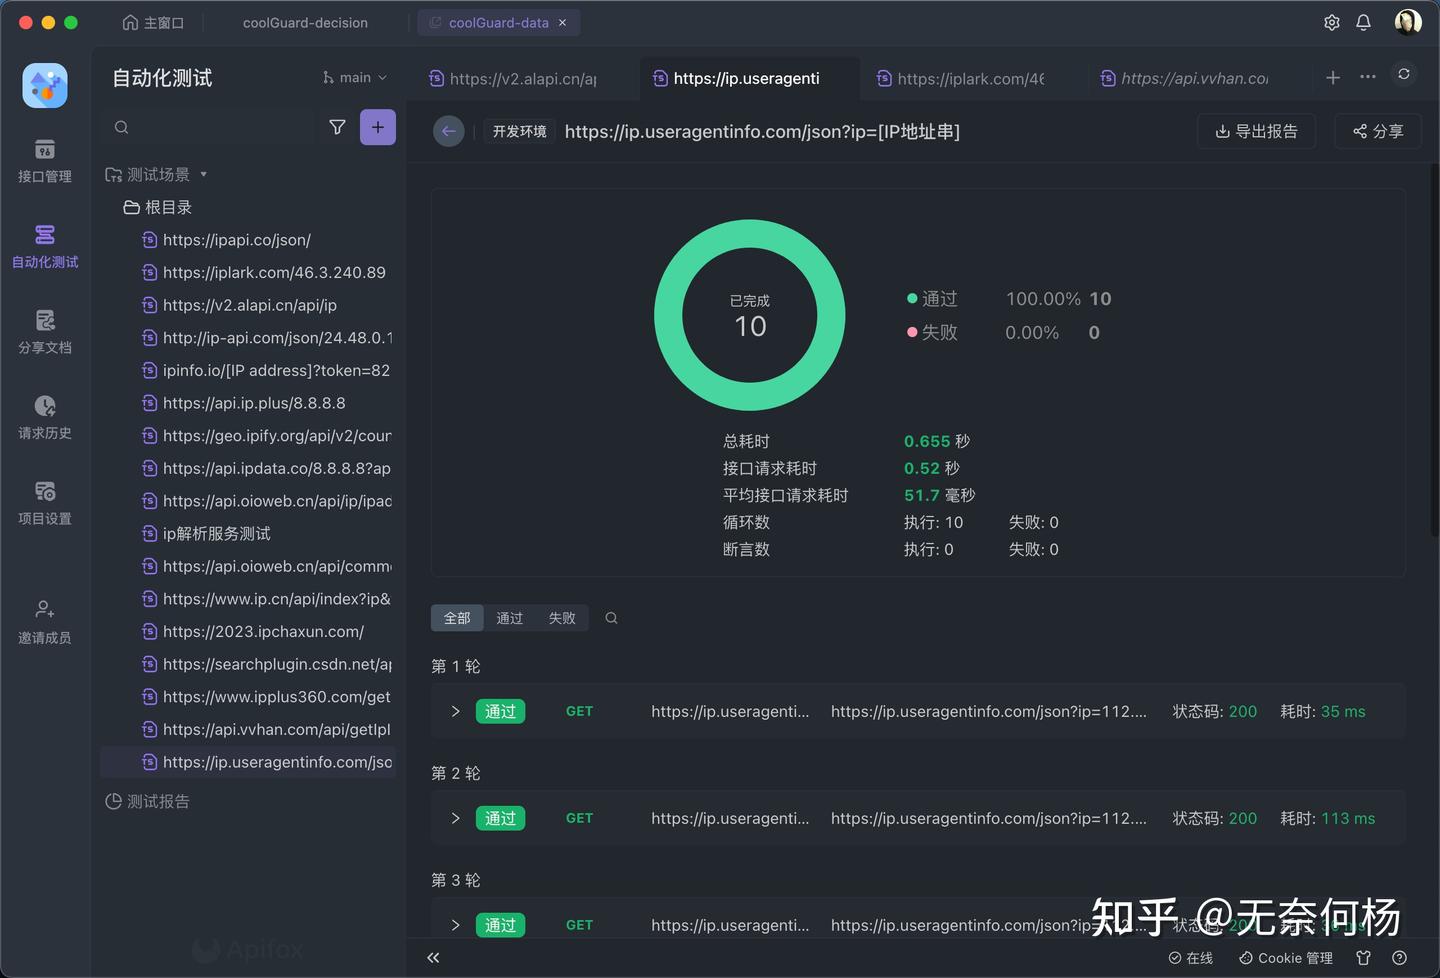The image size is (1440, 978).
Task: Open the 分享文档 sidebar section
Action: [x=45, y=332]
